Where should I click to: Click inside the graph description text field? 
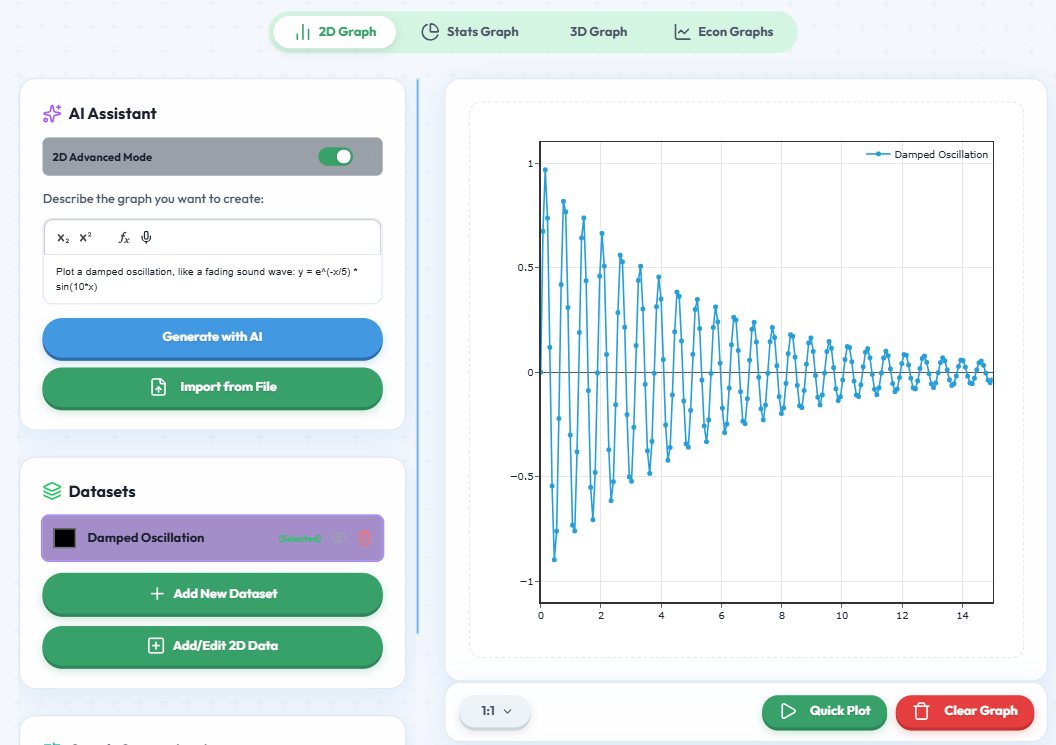211,279
